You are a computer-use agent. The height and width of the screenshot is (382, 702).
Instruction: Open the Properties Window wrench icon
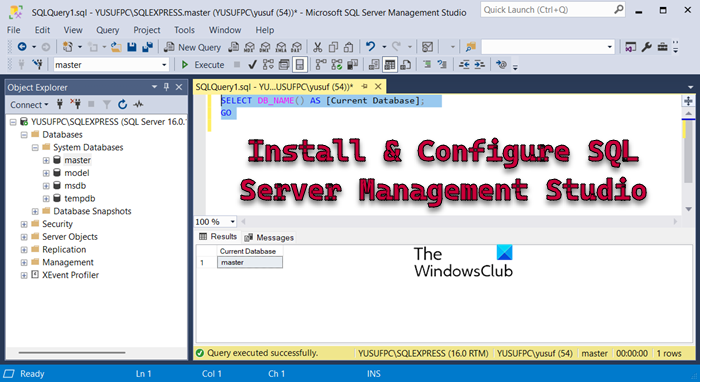click(646, 47)
